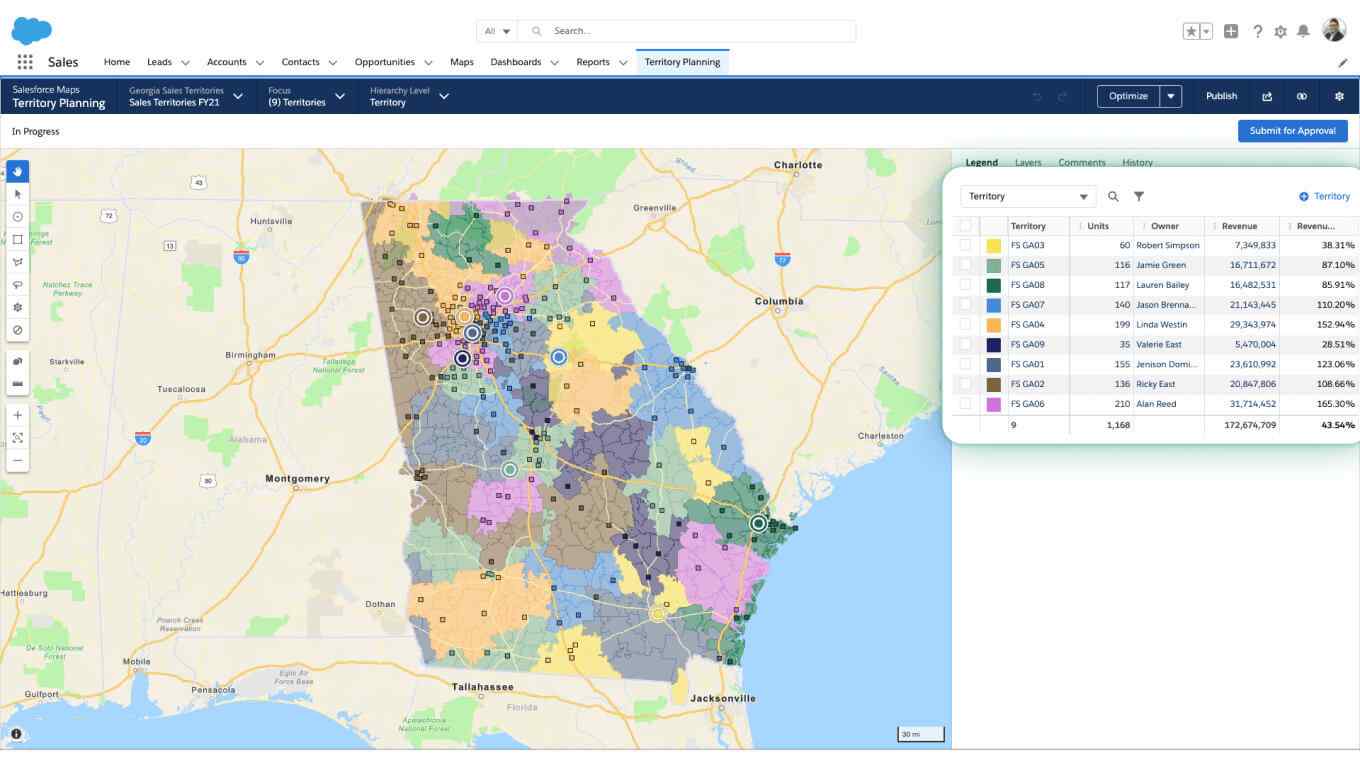Tick the FS GA01 row checkbox
The width and height of the screenshot is (1360, 765).
[965, 364]
